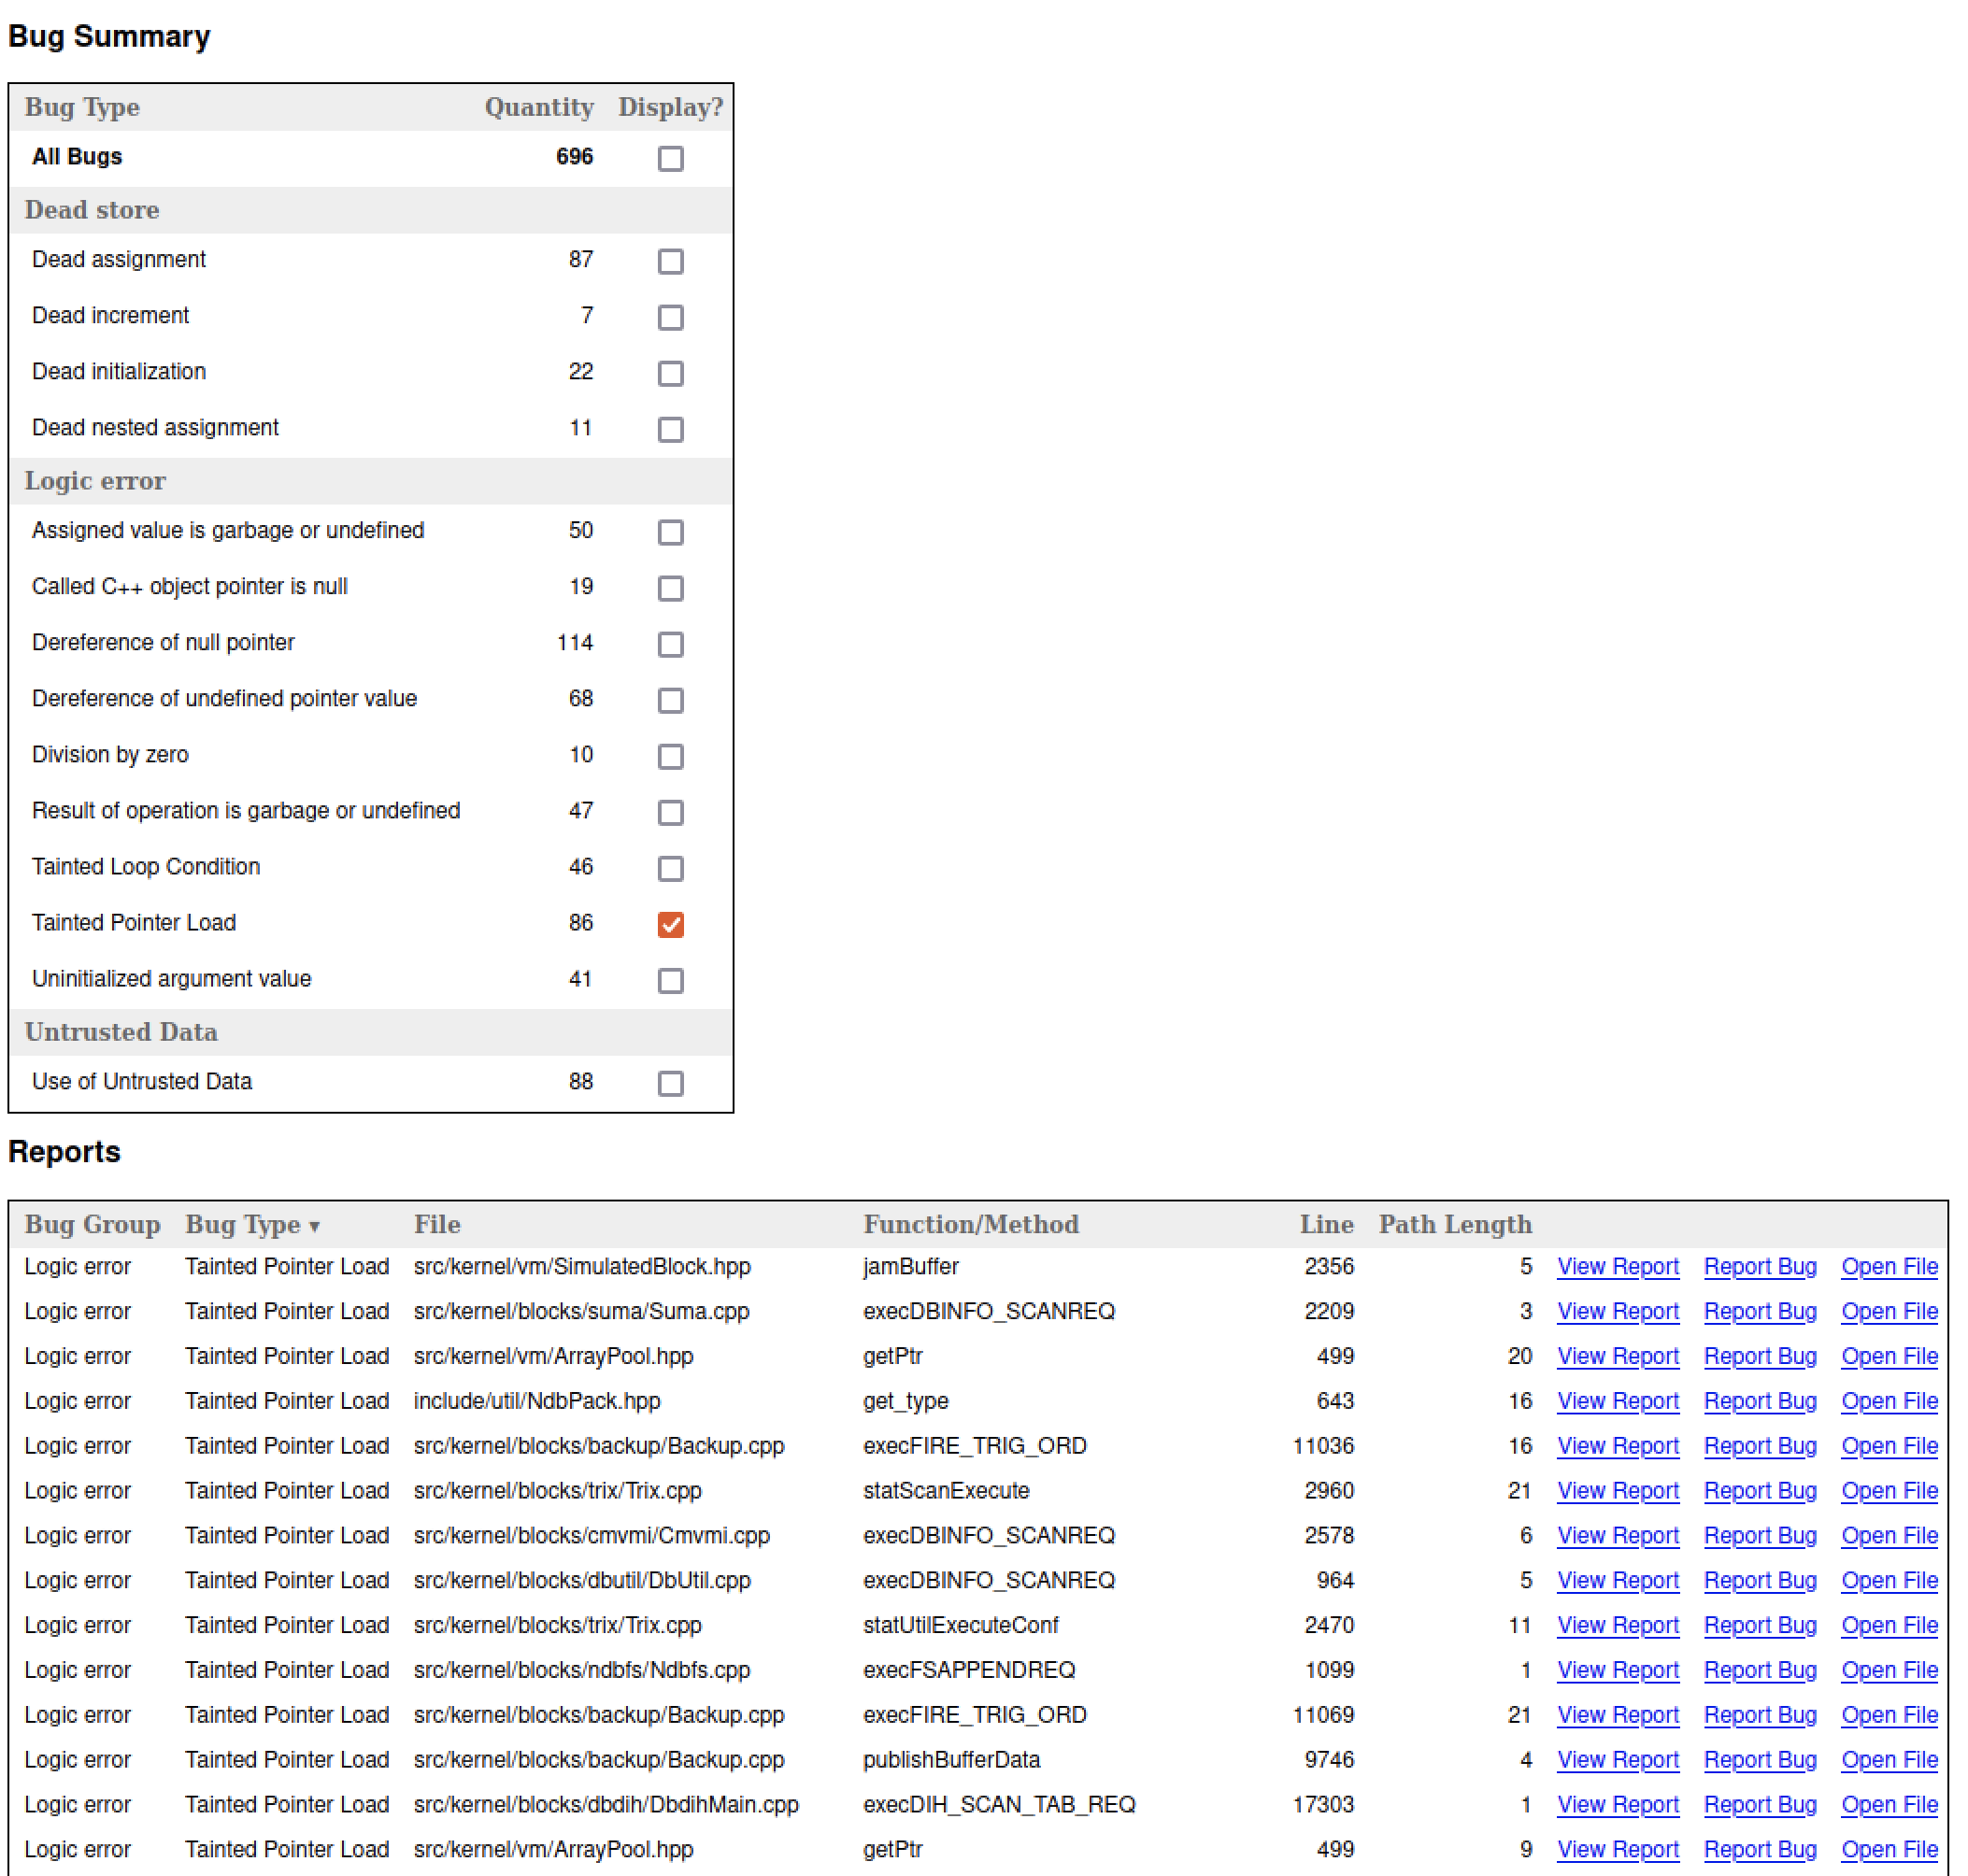The width and height of the screenshot is (1968, 1876).
Task: Open File for execFSAPPENDREQ row
Action: [1888, 1670]
